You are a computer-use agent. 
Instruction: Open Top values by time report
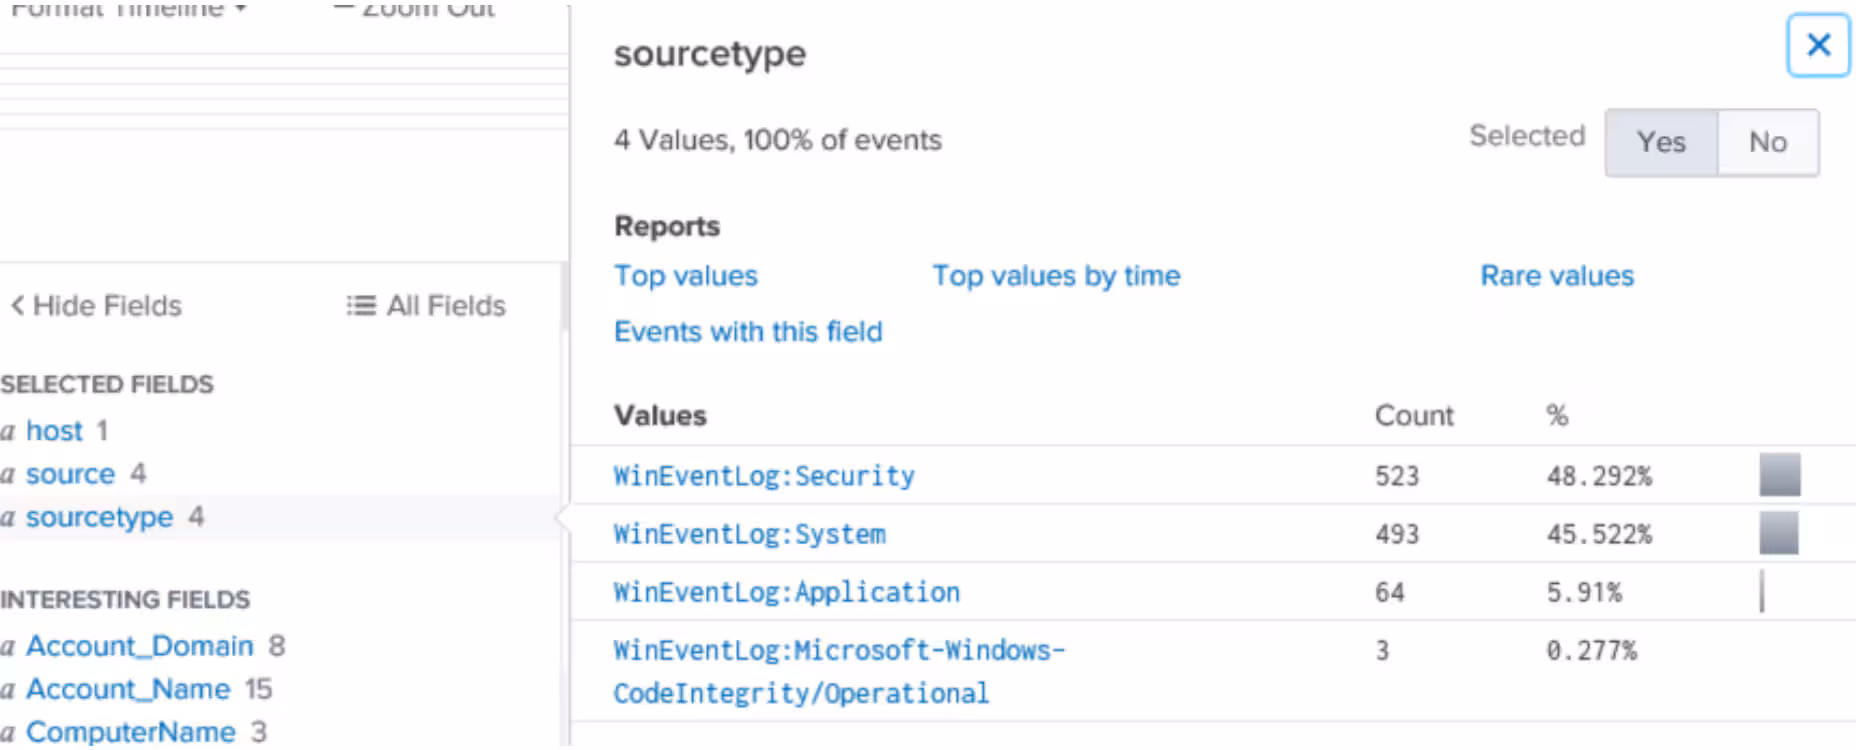(x=1056, y=276)
